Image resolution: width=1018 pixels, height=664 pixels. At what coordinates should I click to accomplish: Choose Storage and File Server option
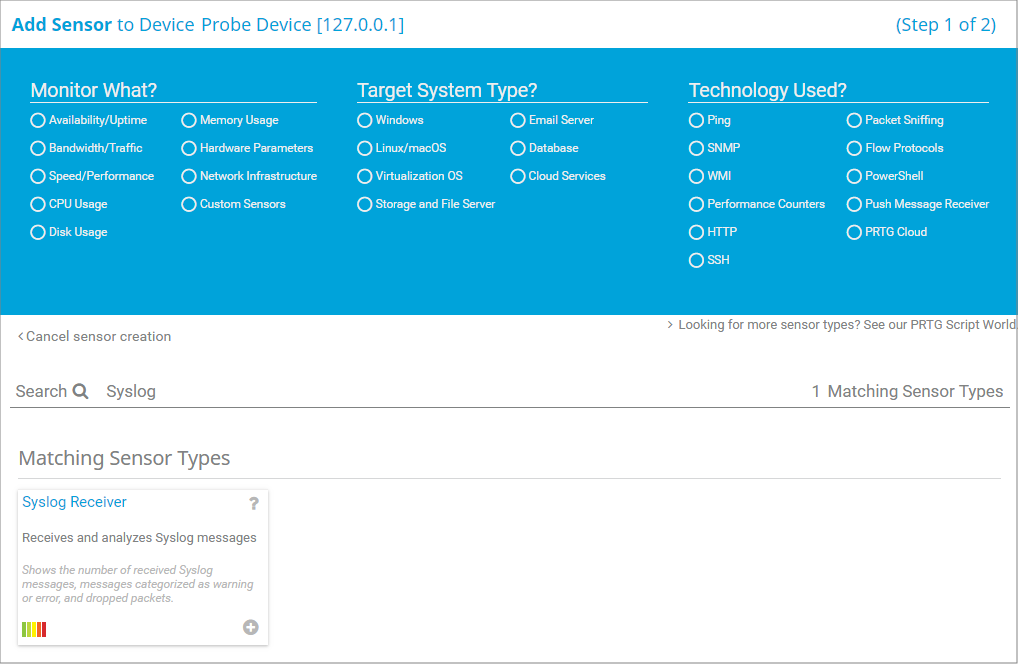pos(365,204)
